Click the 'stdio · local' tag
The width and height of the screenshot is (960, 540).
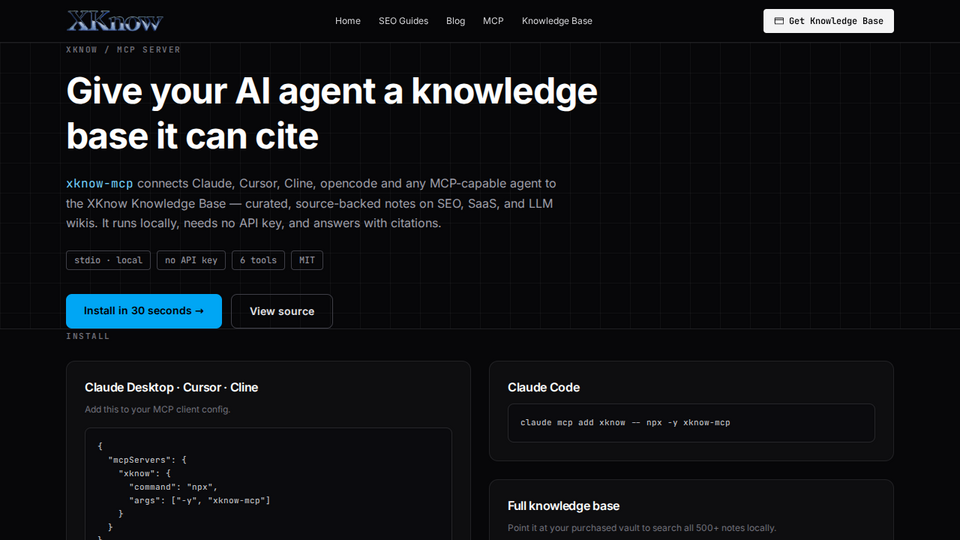coord(108,260)
